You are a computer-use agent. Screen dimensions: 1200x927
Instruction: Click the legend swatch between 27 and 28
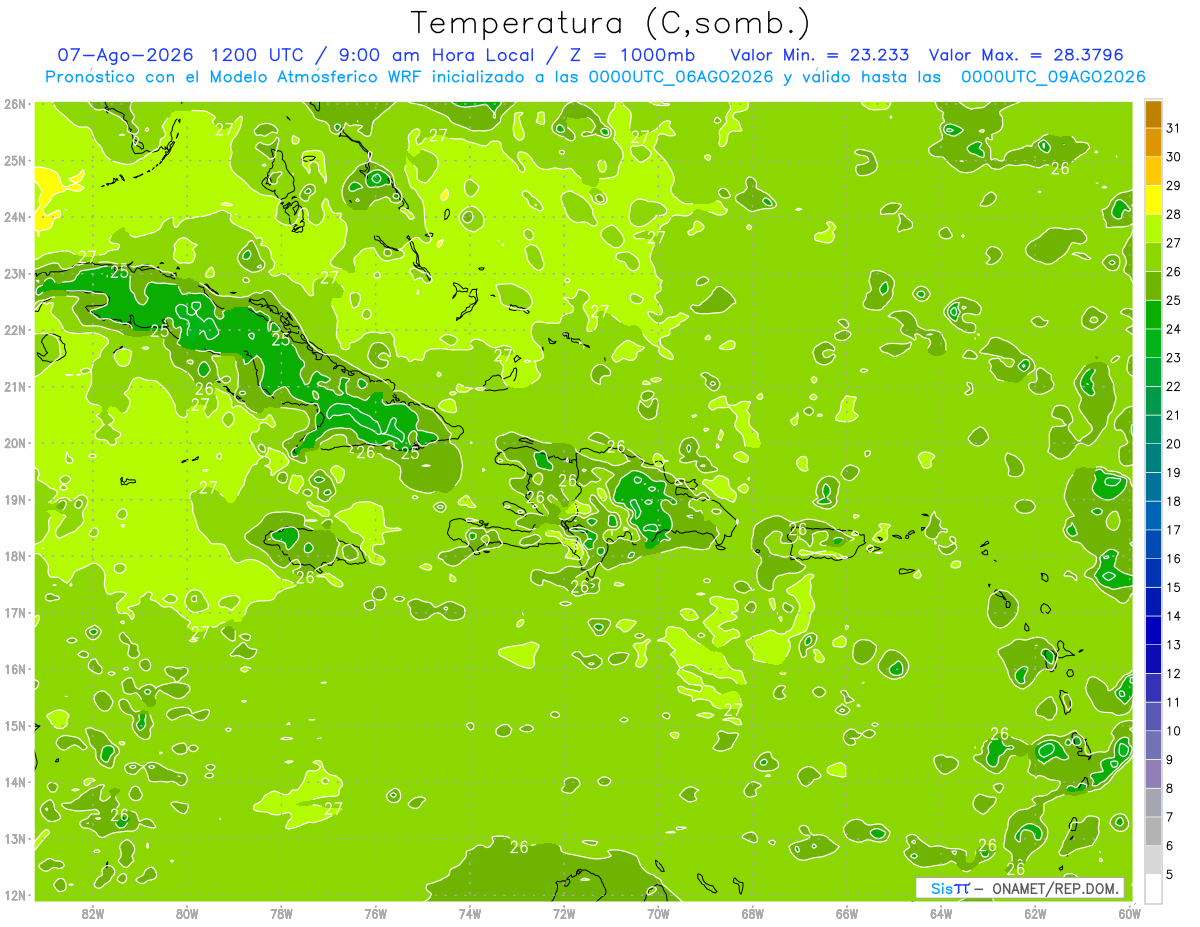tap(1153, 228)
